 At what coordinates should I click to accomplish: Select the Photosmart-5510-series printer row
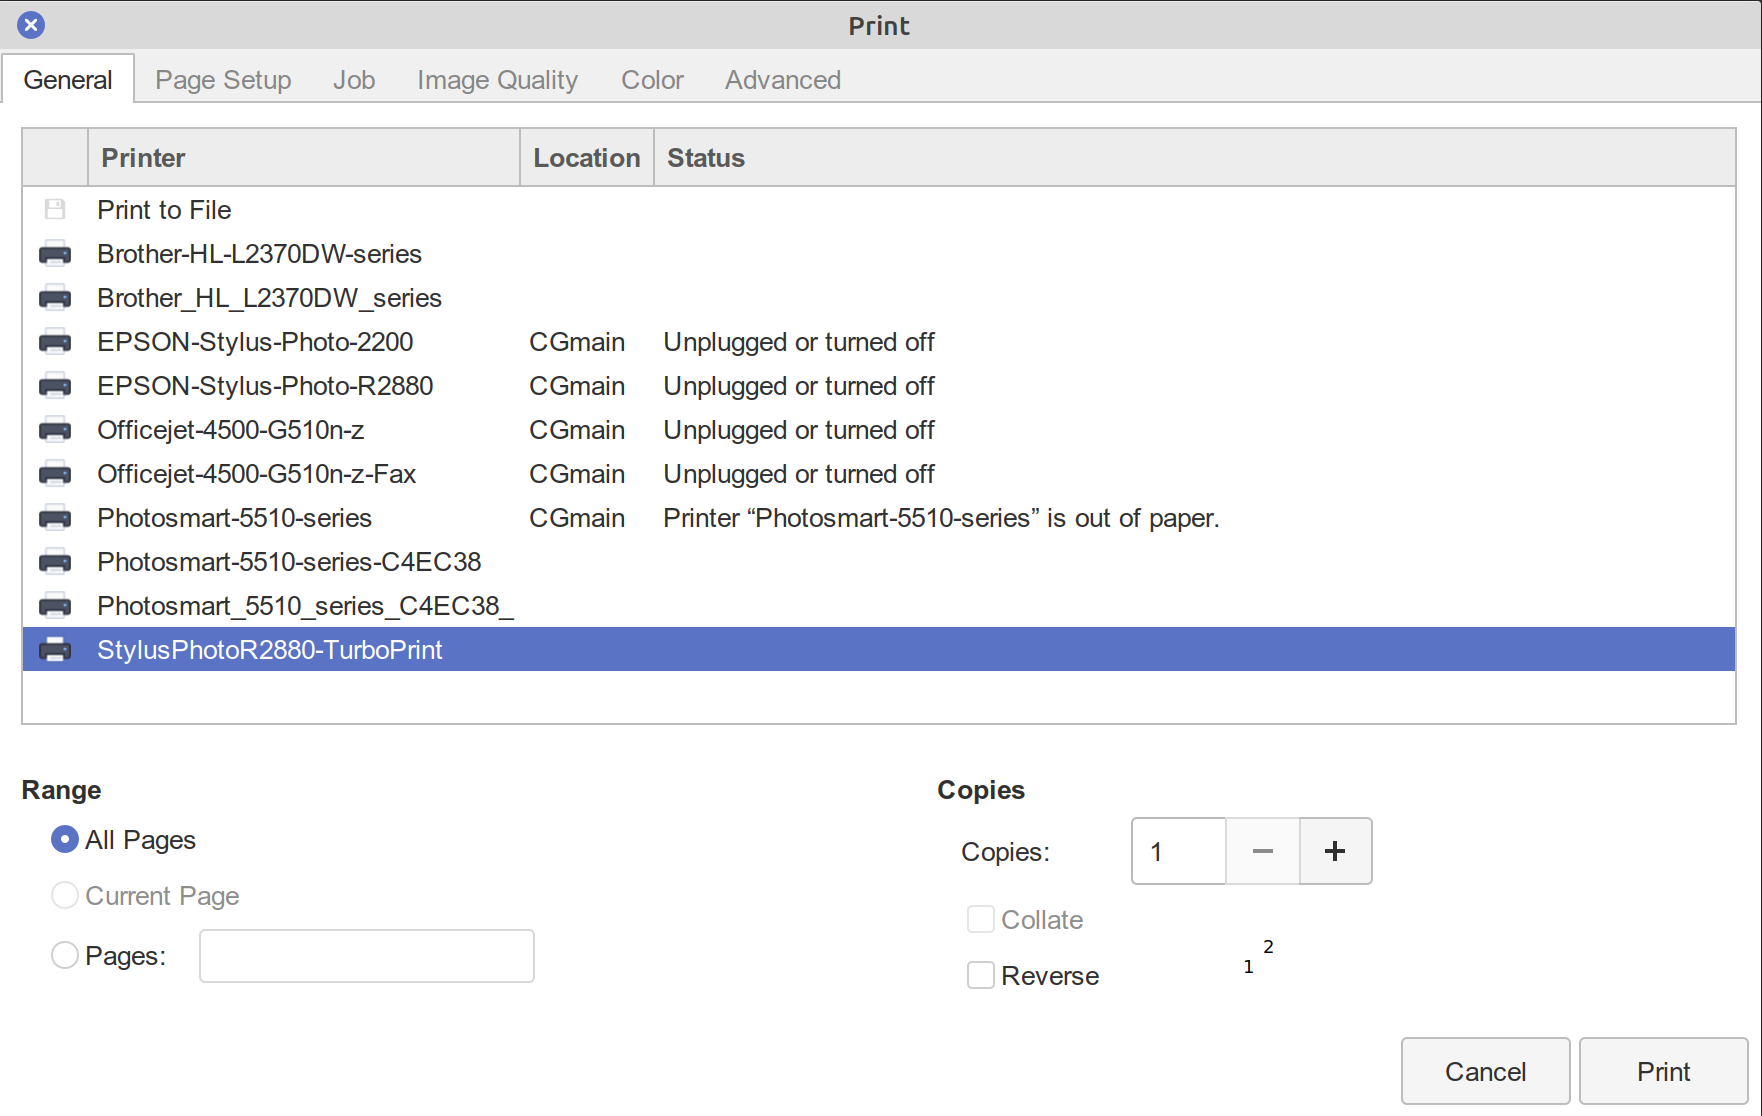[x=234, y=518]
